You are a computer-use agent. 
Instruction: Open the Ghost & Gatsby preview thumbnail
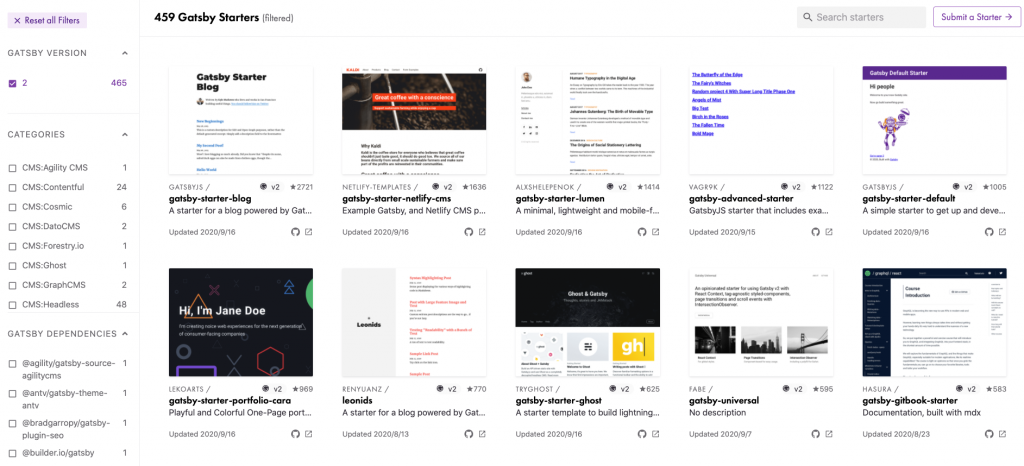588,322
